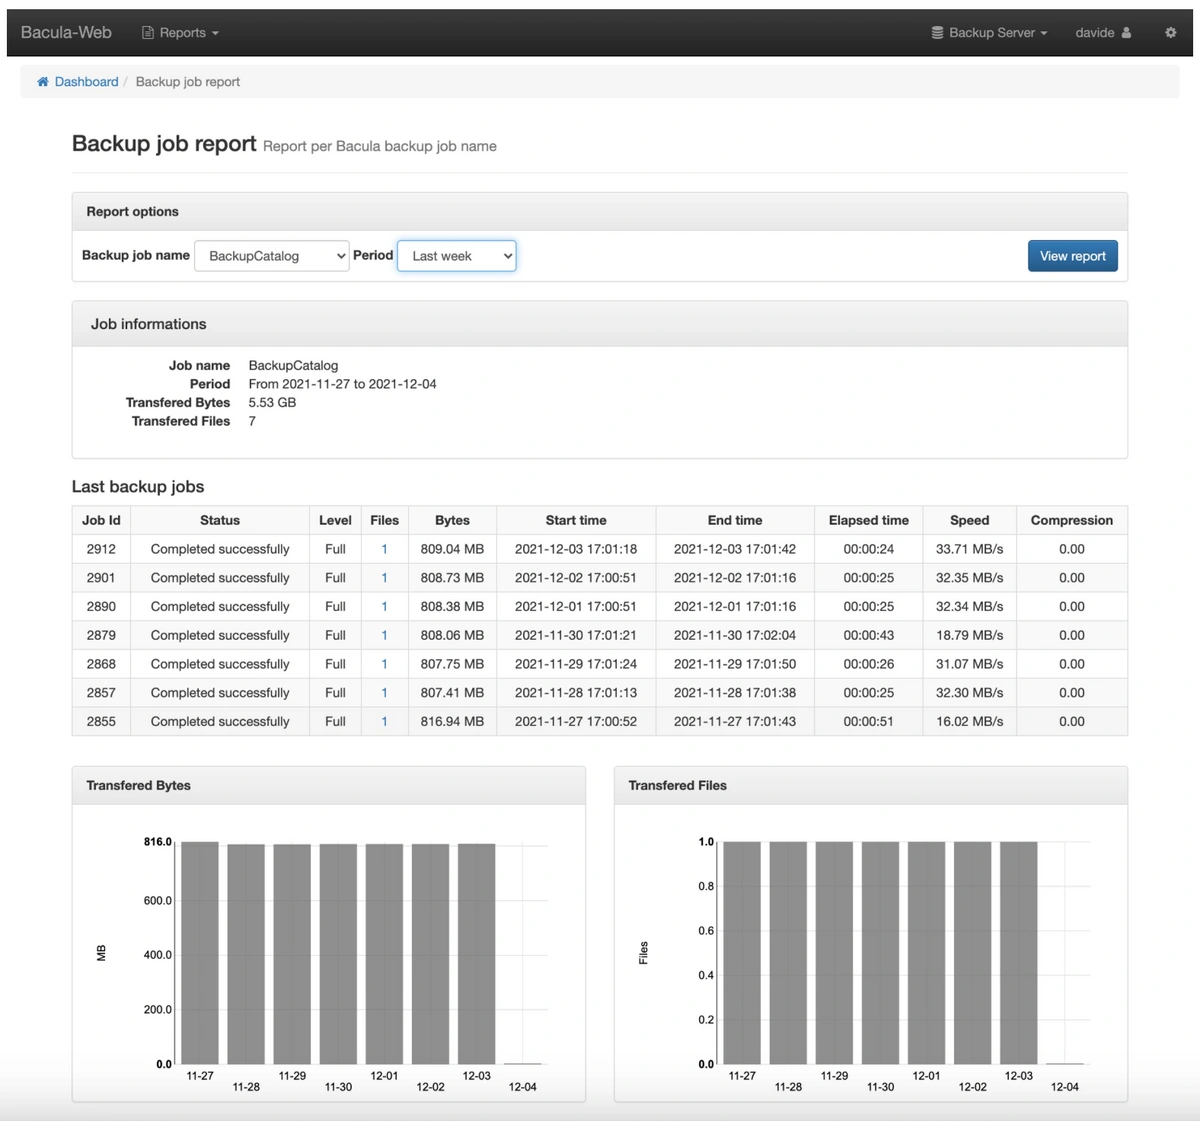Click the Start time column header
The height and width of the screenshot is (1121, 1200).
[x=576, y=520]
